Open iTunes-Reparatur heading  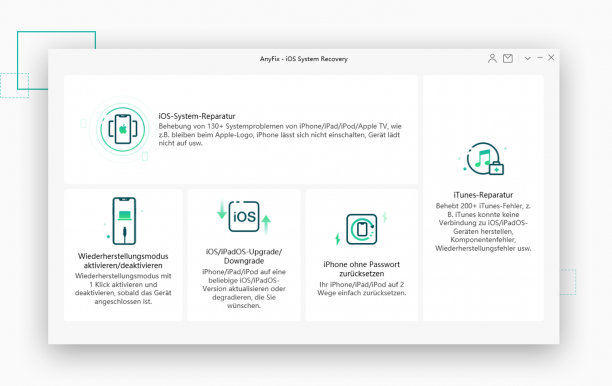[x=483, y=195]
